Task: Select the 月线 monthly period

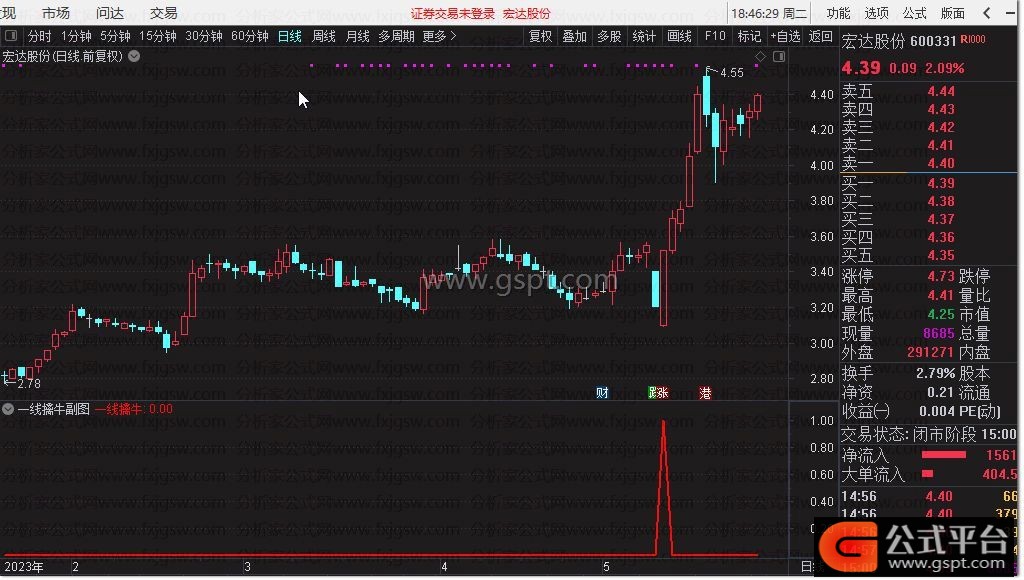Action: click(x=357, y=36)
